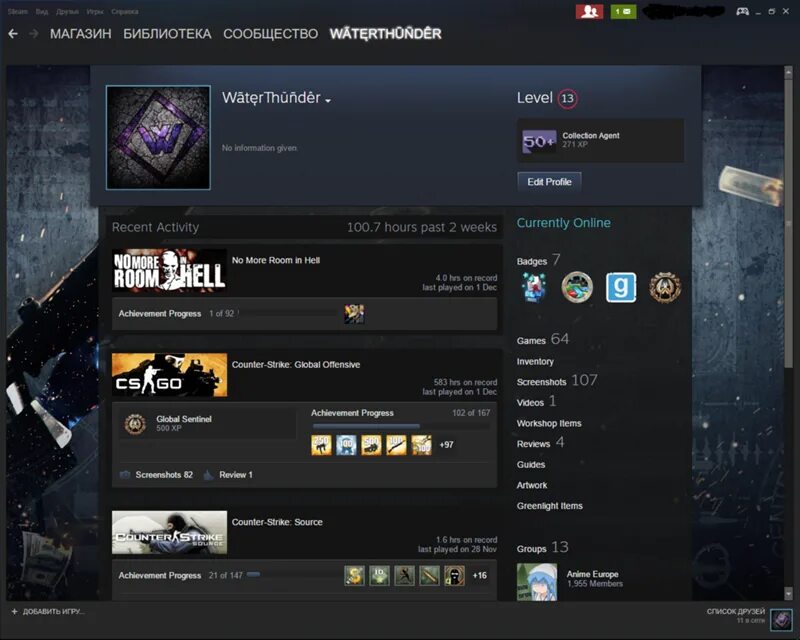800x640 pixels.
Task: Open the Anime Europe group
Action: point(592,574)
